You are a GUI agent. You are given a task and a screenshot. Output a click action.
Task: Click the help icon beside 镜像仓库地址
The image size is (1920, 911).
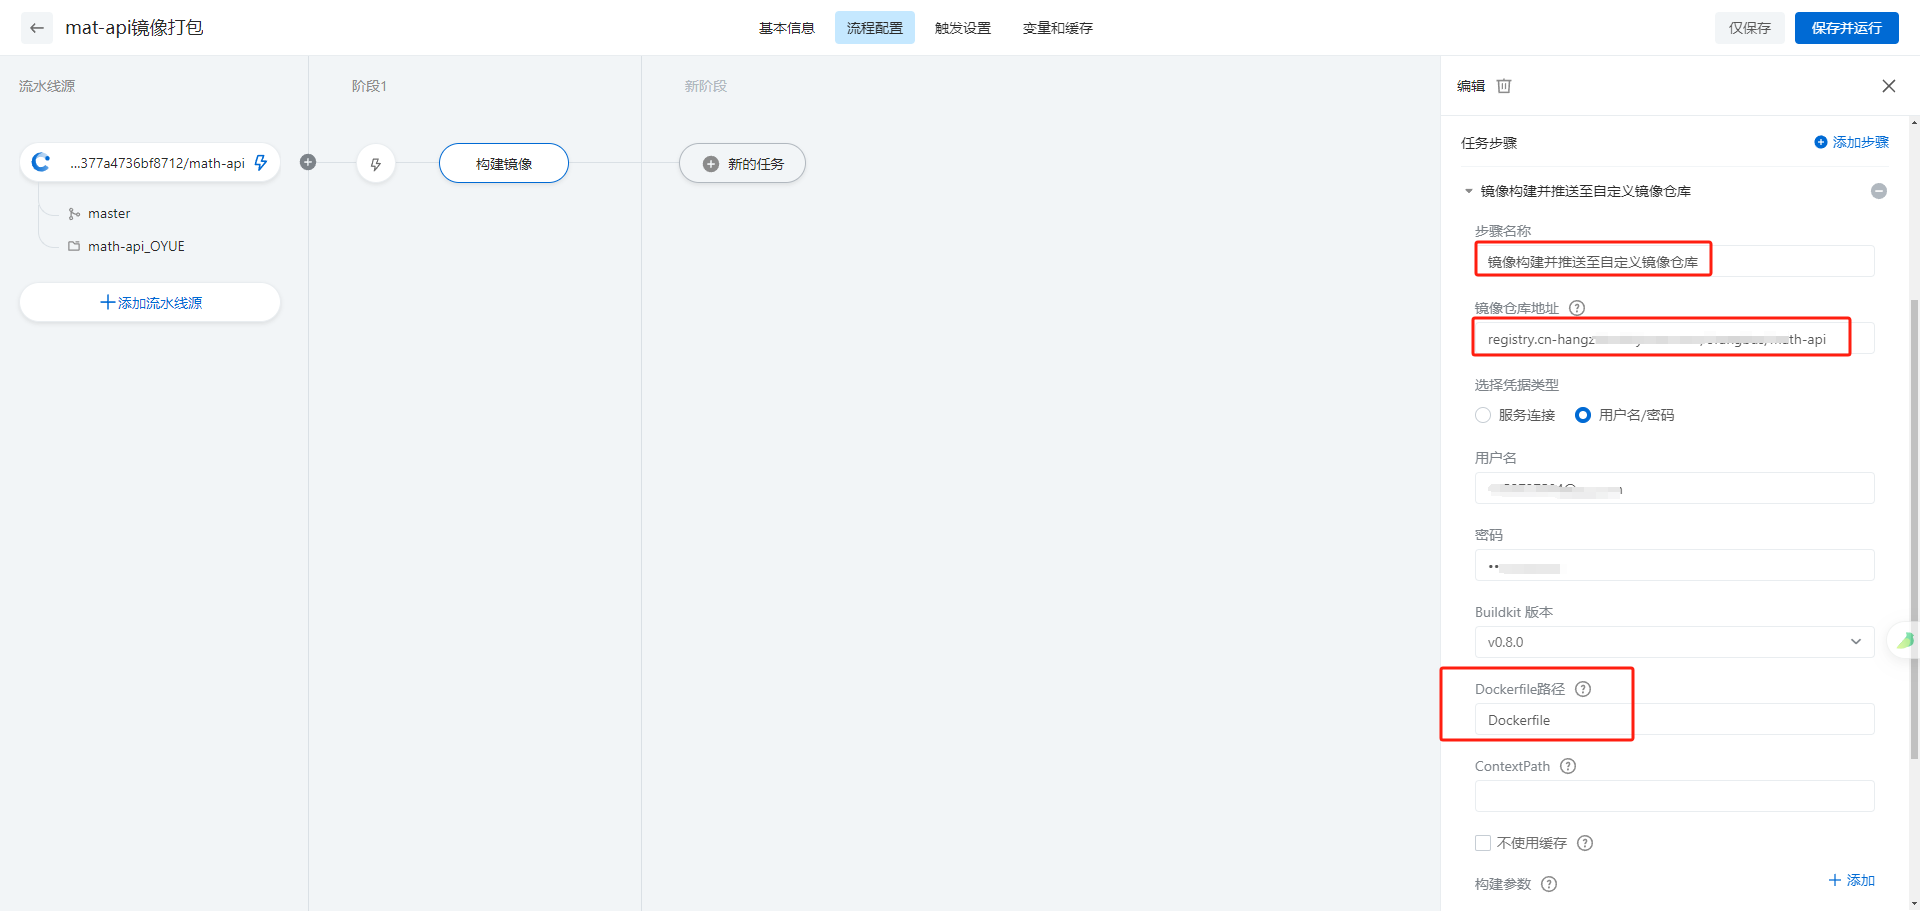1577,308
